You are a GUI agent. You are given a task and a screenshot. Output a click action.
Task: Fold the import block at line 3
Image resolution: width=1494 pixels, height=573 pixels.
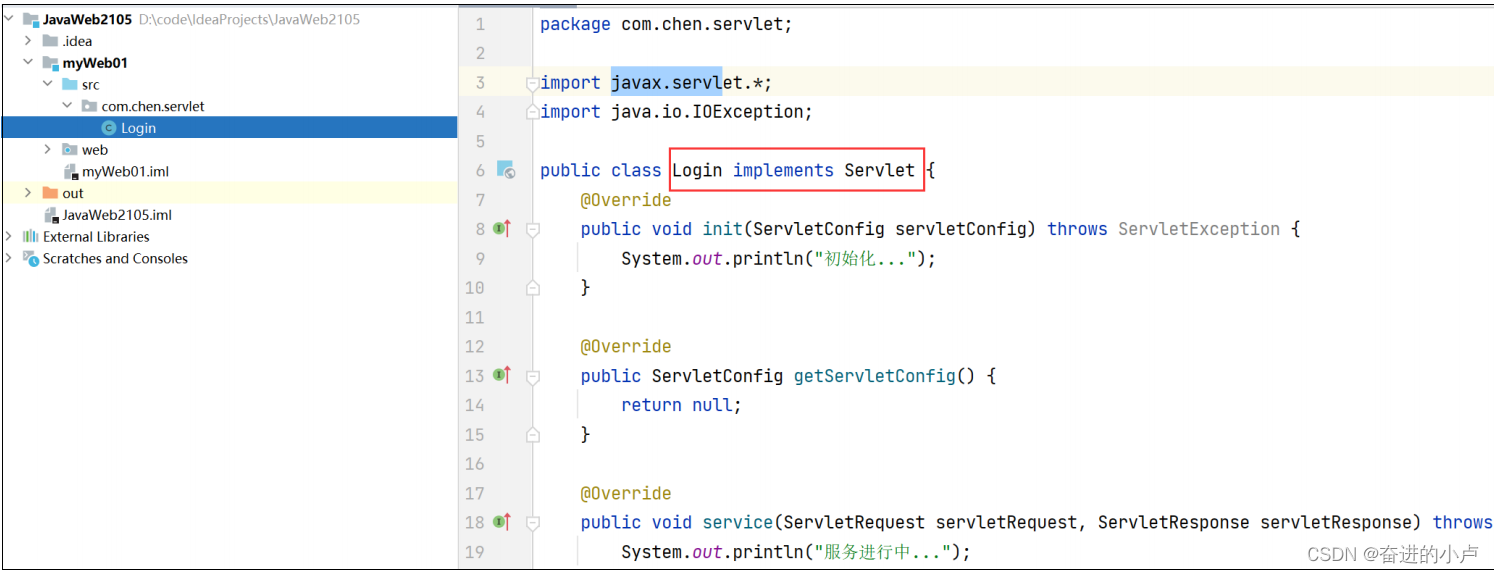click(533, 83)
